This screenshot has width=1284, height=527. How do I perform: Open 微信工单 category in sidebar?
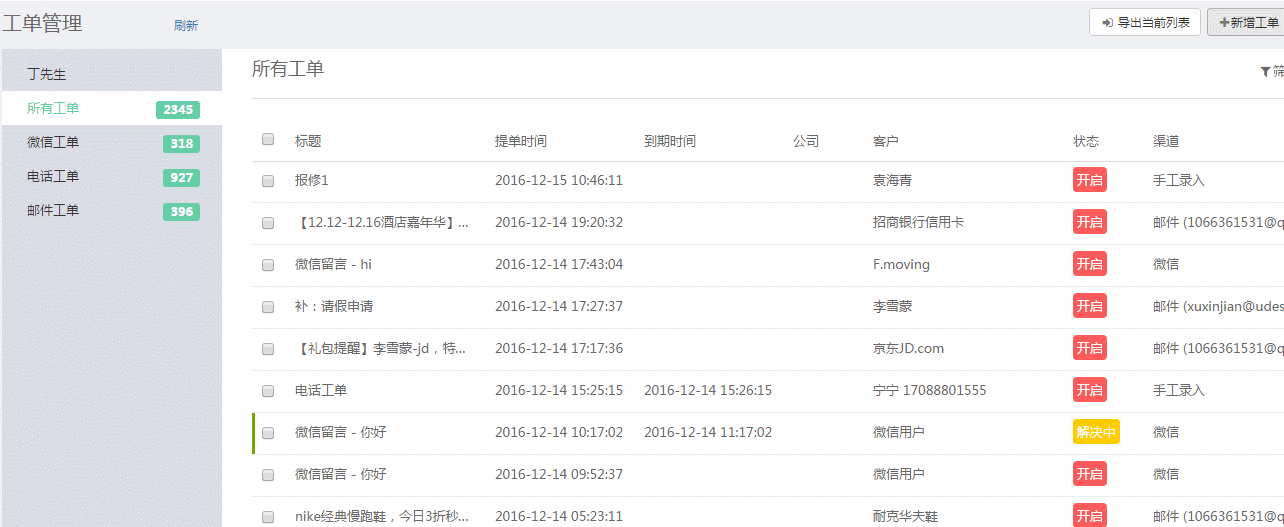[53, 142]
